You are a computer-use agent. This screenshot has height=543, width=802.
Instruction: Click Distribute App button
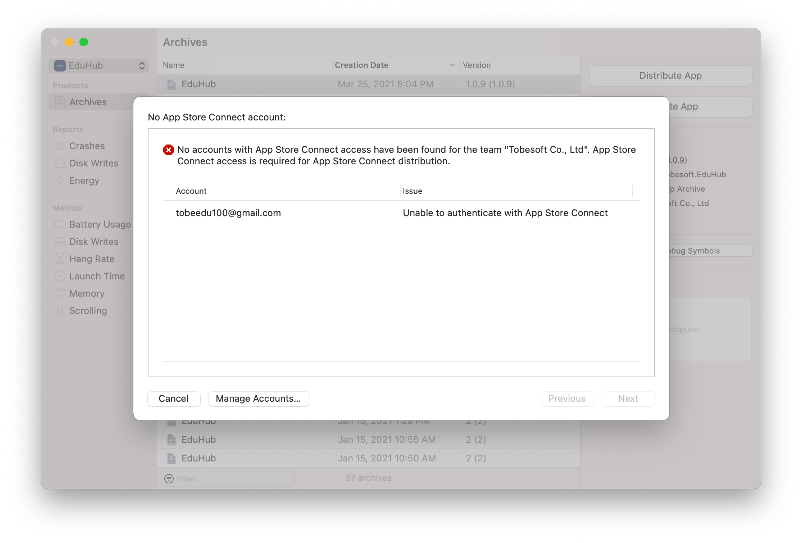click(x=670, y=76)
